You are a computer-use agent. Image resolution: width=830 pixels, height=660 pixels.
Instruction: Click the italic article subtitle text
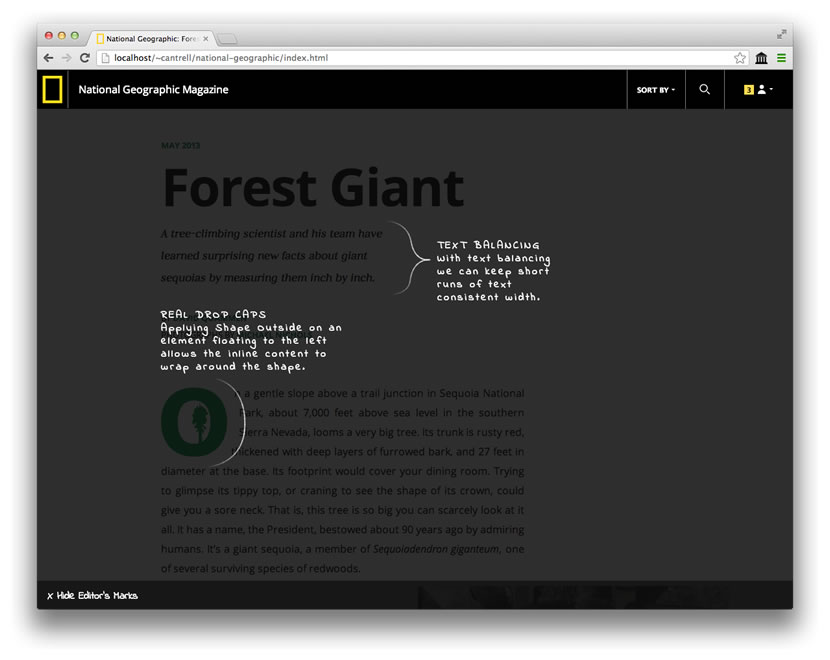[272, 256]
